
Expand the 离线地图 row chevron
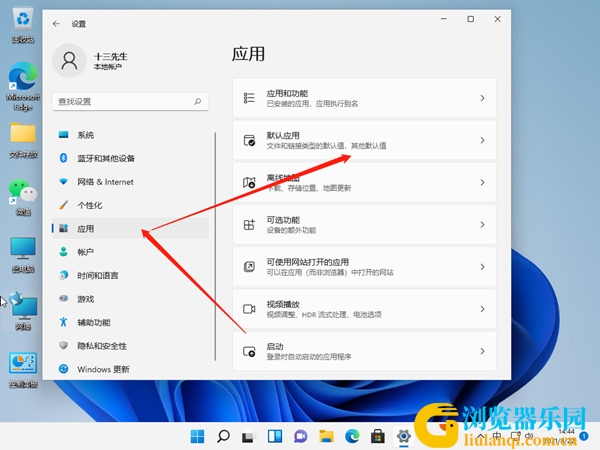click(482, 183)
